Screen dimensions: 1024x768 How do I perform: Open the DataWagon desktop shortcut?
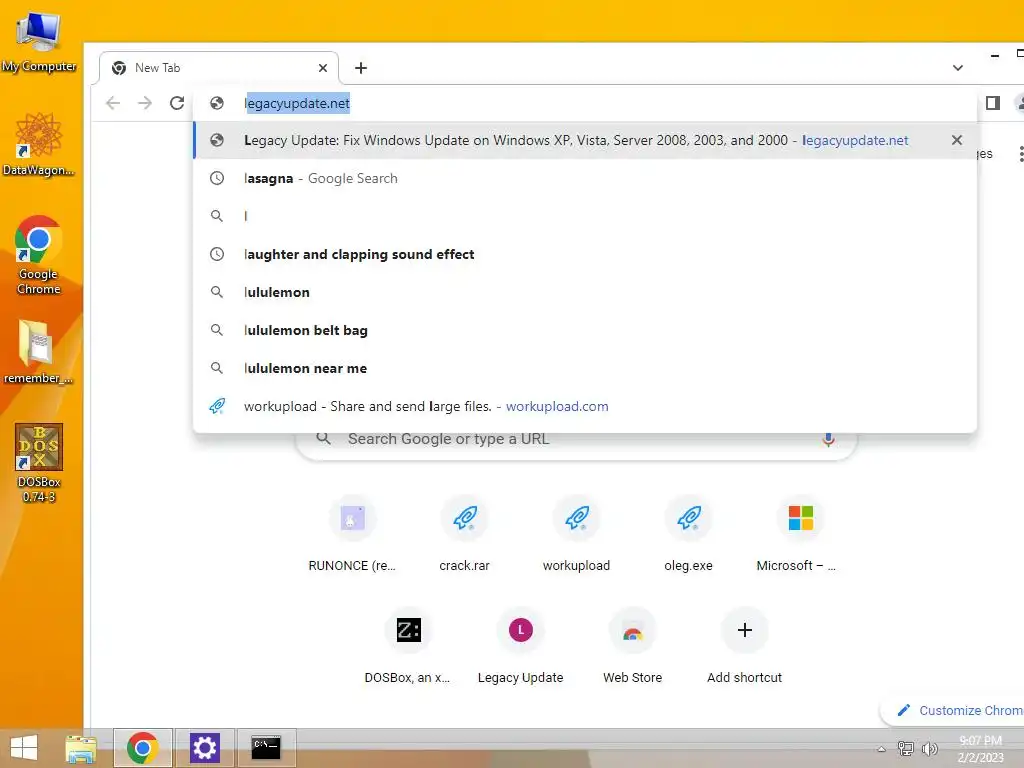pyautogui.click(x=39, y=144)
